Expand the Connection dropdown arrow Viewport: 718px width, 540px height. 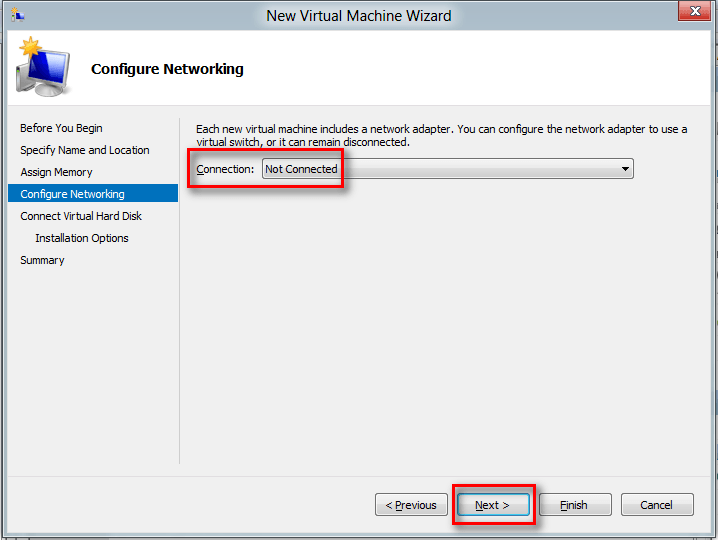point(625,169)
